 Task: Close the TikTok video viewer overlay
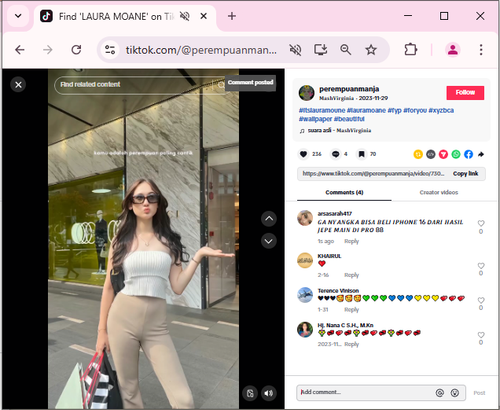pyautogui.click(x=18, y=85)
